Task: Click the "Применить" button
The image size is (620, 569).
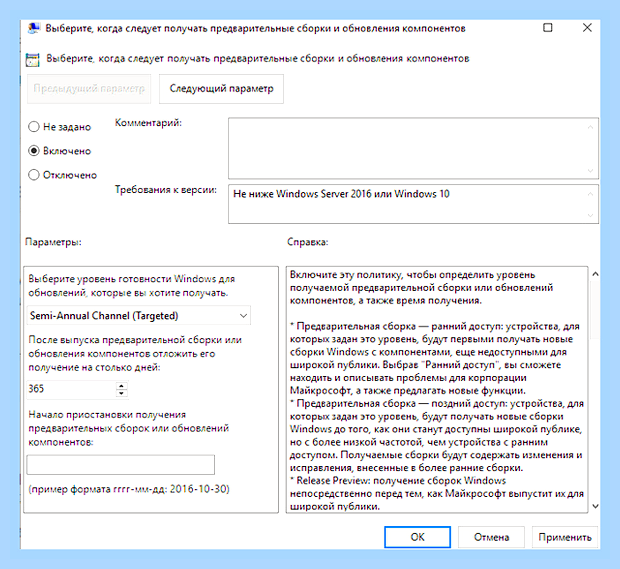Action: [565, 537]
